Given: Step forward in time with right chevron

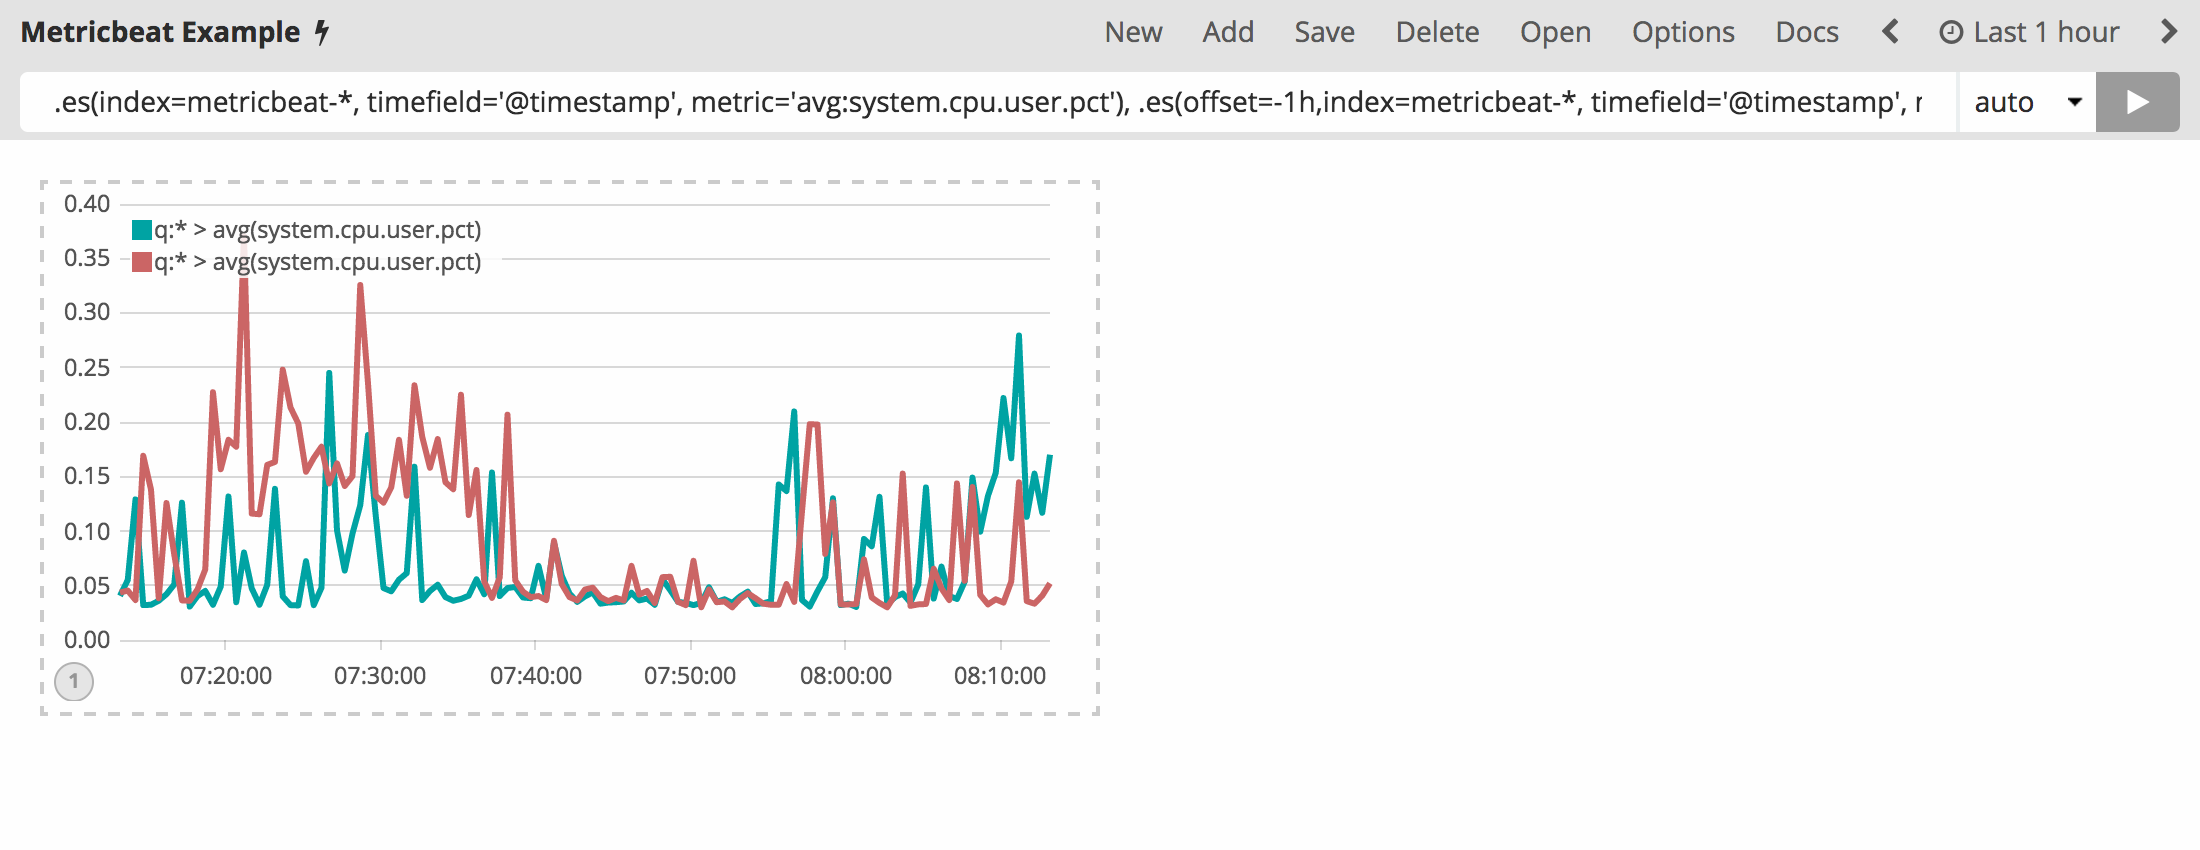Looking at the screenshot, I should (x=2168, y=32).
